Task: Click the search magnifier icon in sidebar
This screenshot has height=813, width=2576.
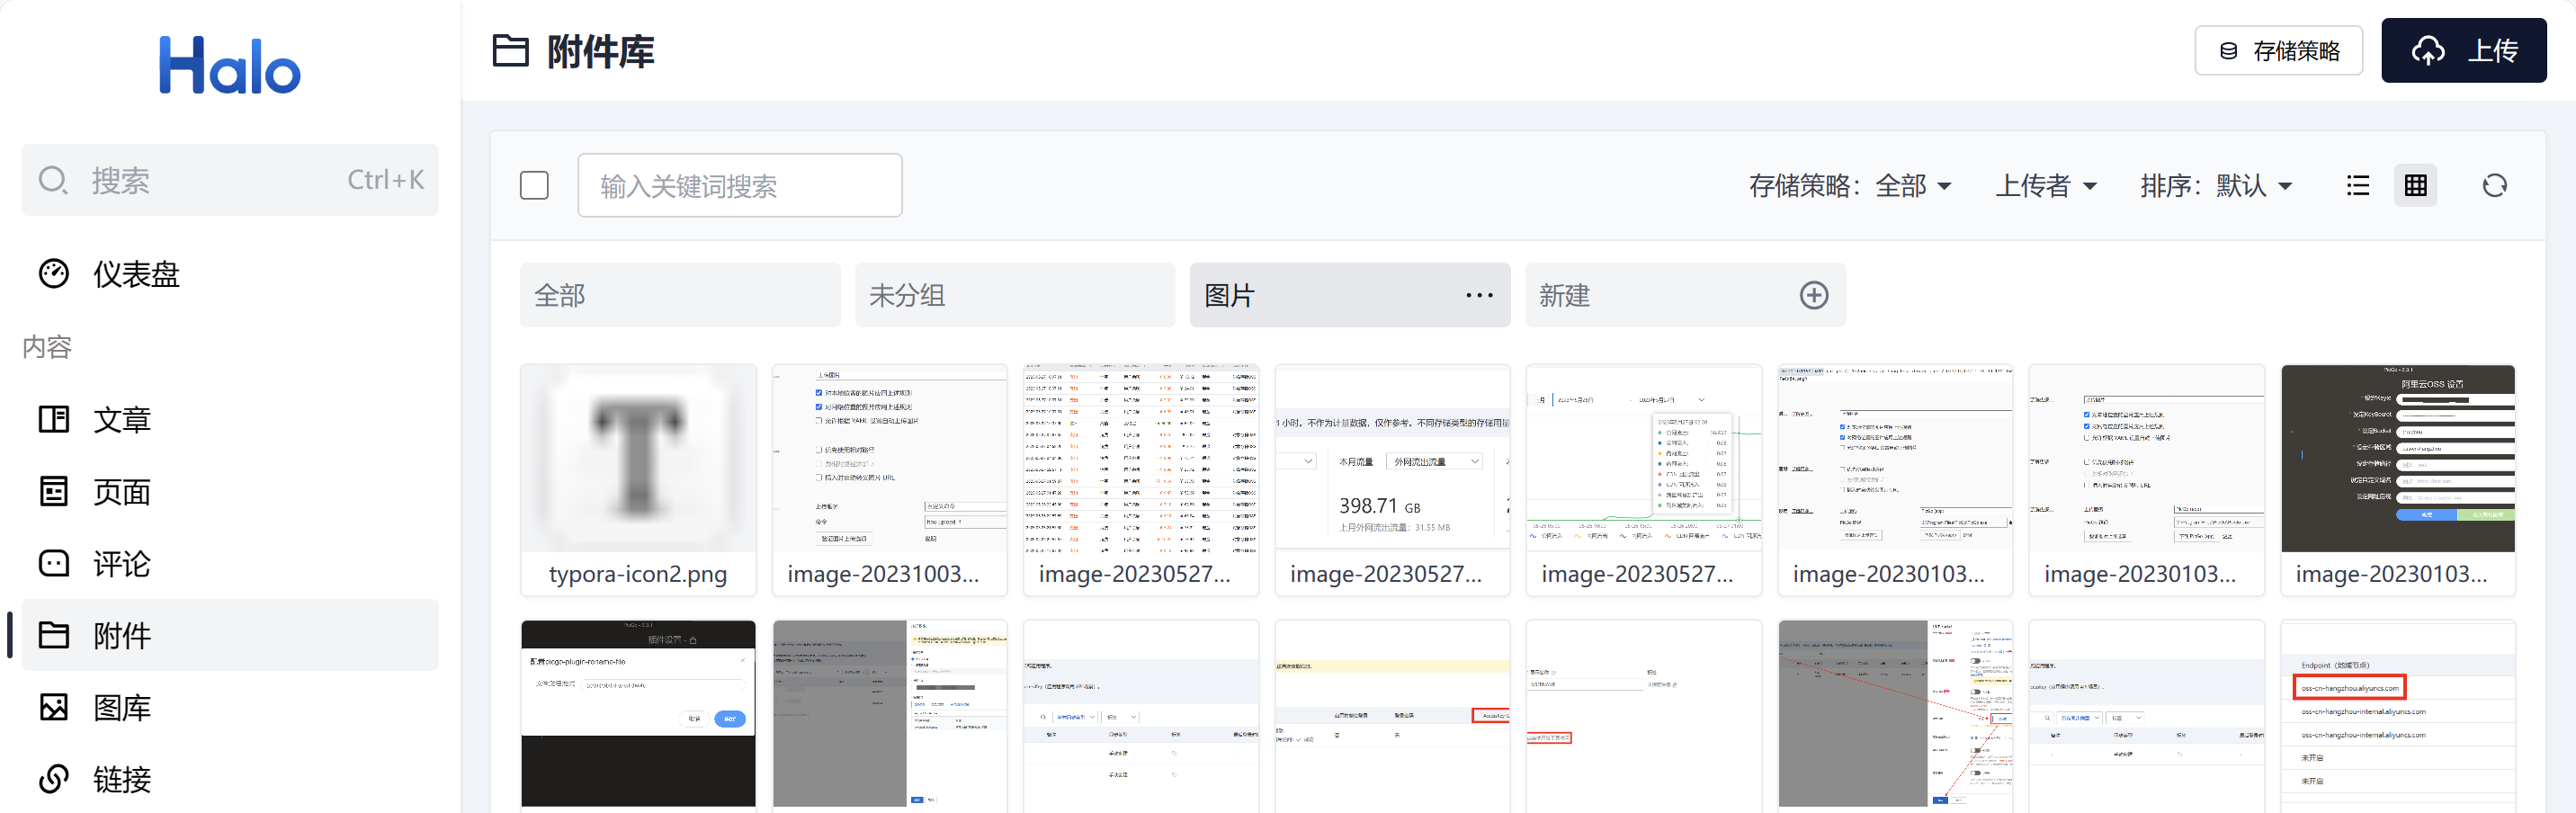Action: point(53,180)
